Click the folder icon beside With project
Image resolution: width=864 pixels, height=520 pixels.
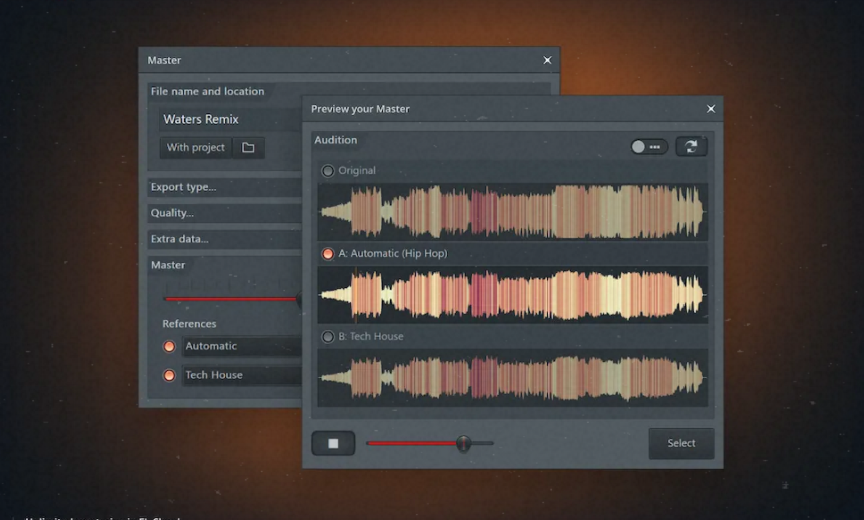click(x=248, y=148)
